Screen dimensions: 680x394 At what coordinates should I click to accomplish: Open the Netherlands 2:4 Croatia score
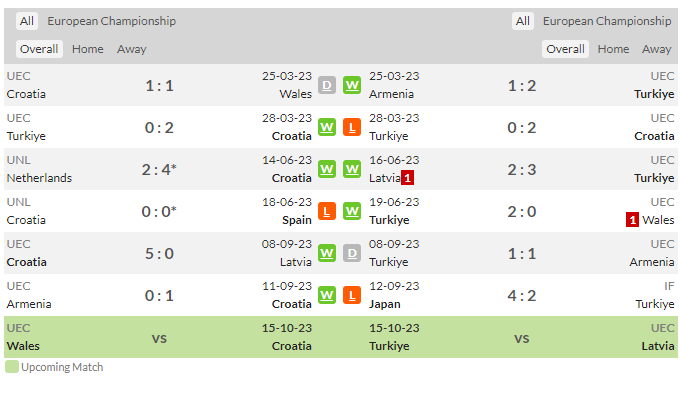tap(159, 169)
